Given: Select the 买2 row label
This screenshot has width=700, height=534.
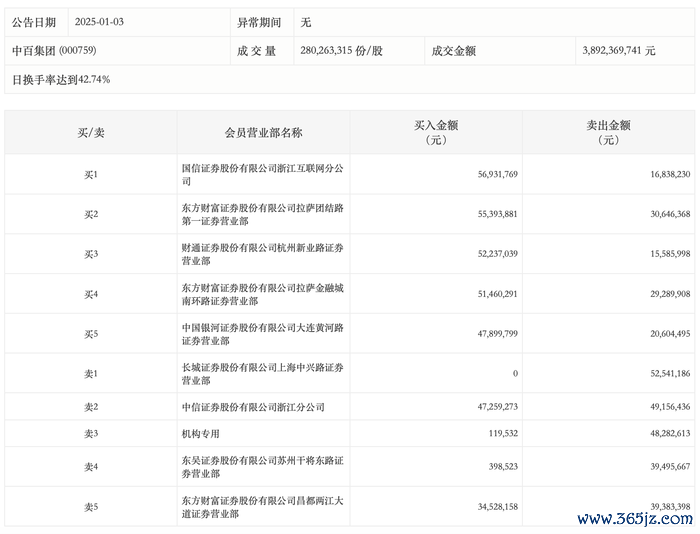Looking at the screenshot, I should point(91,214).
